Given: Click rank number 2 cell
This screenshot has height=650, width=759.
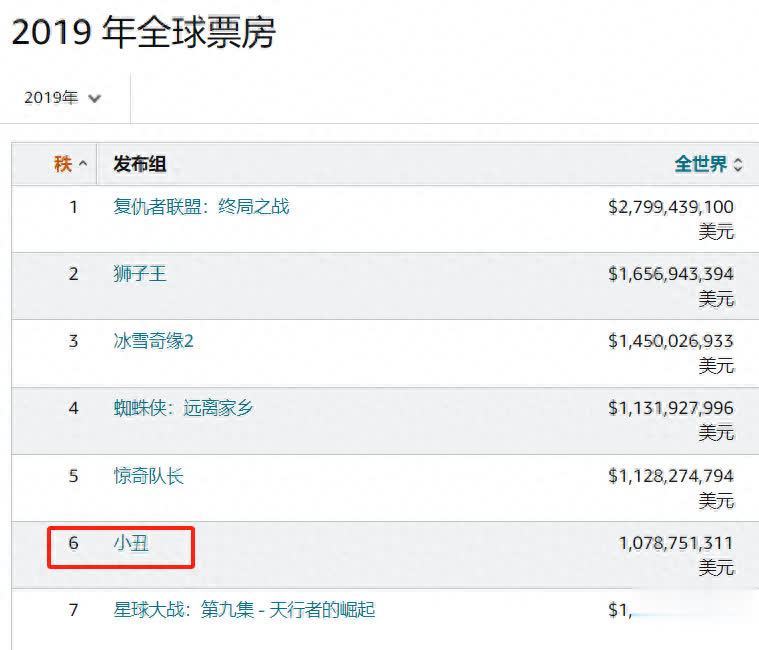Looking at the screenshot, I should (x=74, y=274).
